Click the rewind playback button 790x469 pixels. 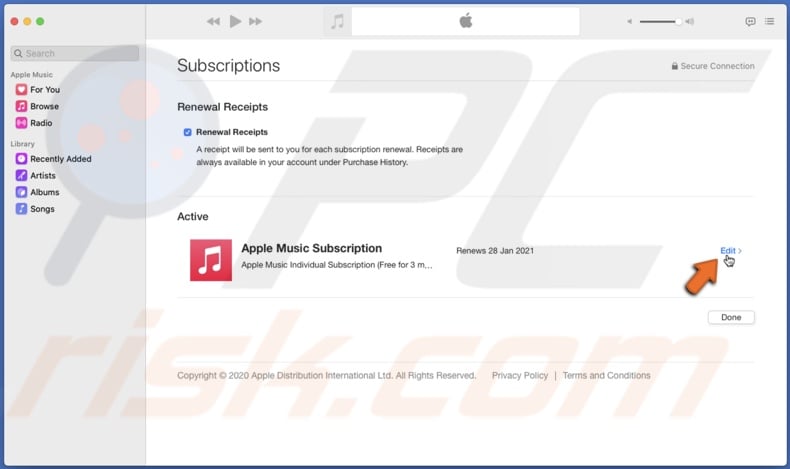coord(213,22)
